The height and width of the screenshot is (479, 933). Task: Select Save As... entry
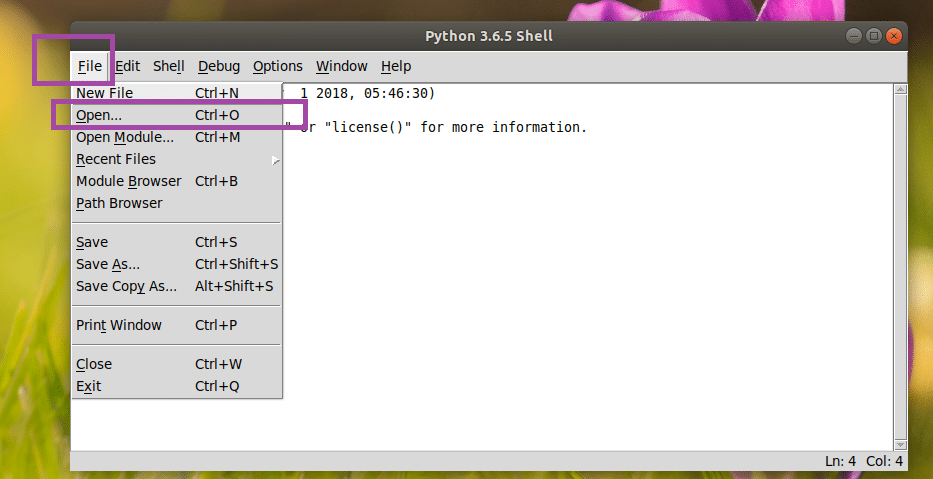click(177, 264)
